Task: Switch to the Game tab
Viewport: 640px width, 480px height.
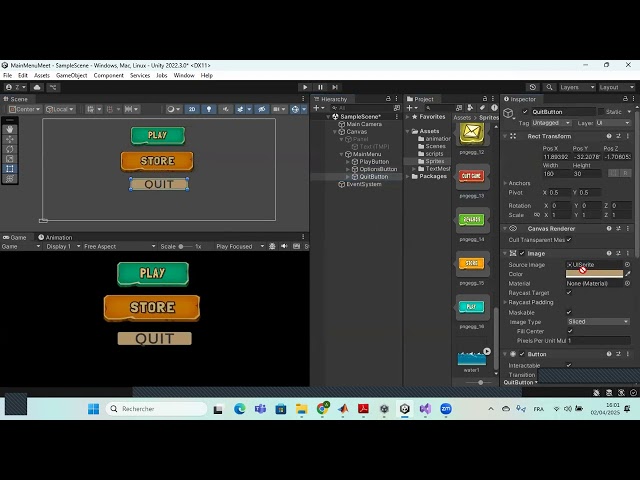Action: pyautogui.click(x=14, y=237)
